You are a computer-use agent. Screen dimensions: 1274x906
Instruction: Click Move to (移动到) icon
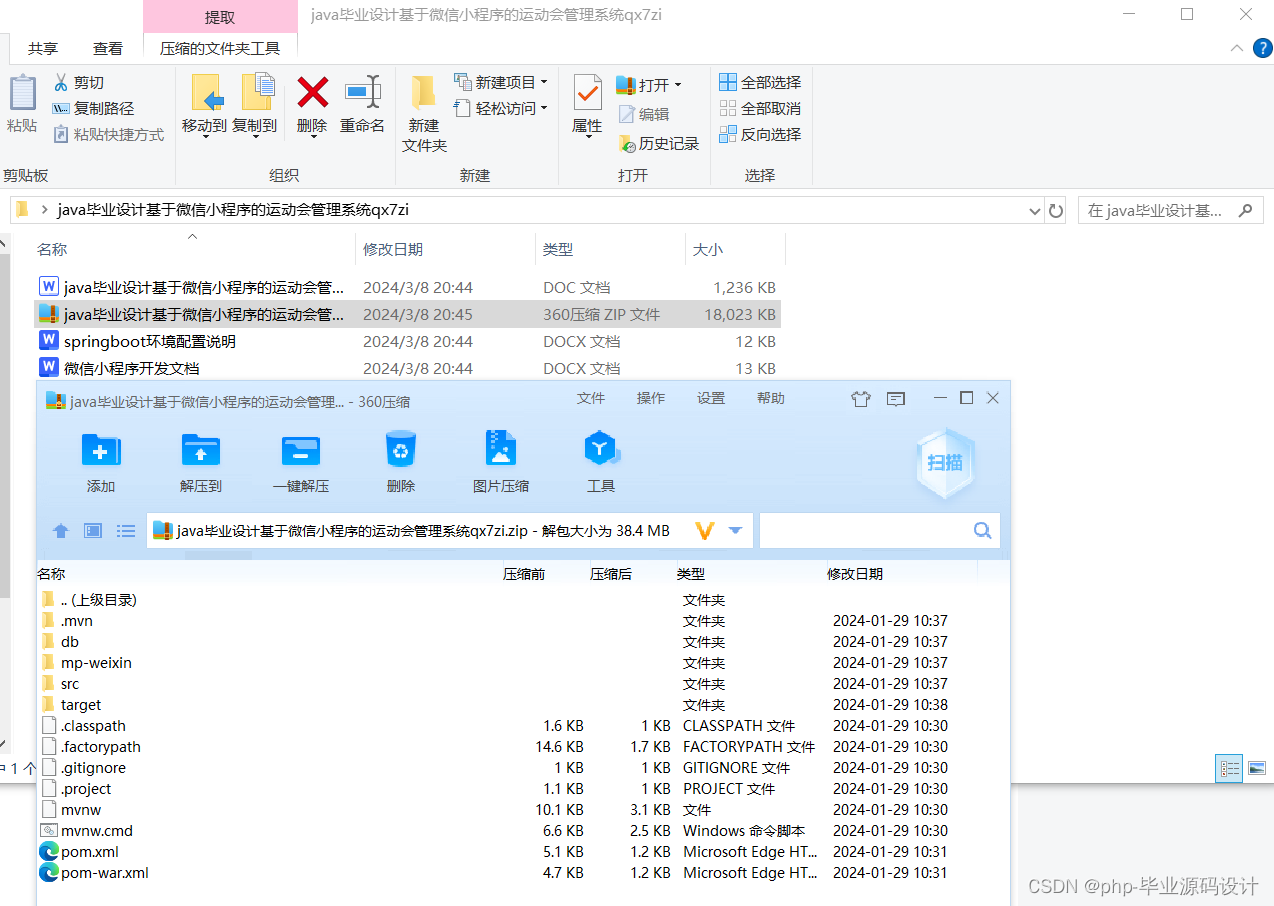tap(205, 92)
